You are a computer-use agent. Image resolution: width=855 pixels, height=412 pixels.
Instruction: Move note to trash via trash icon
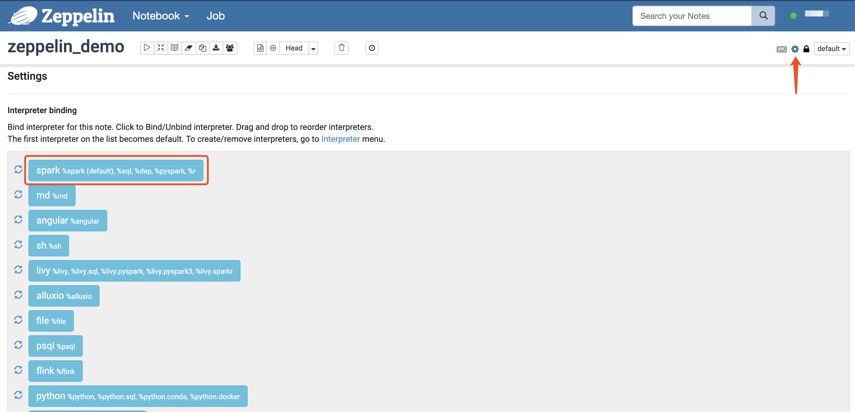(341, 48)
